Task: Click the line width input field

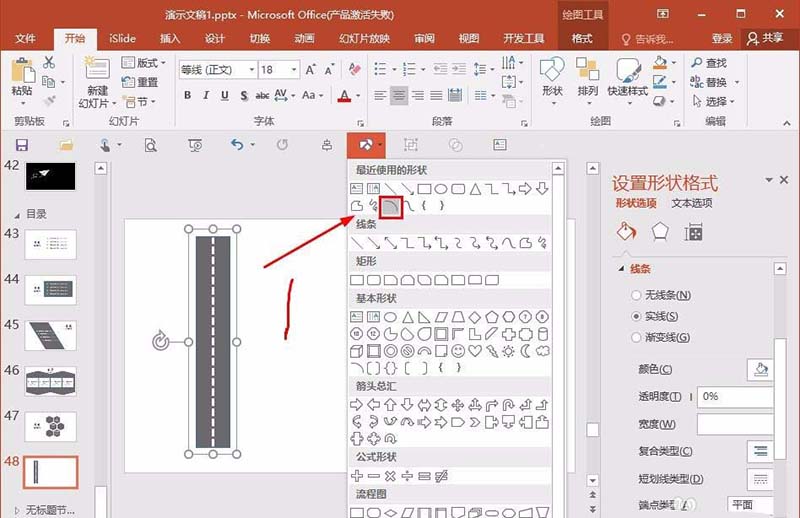Action: tap(736, 424)
